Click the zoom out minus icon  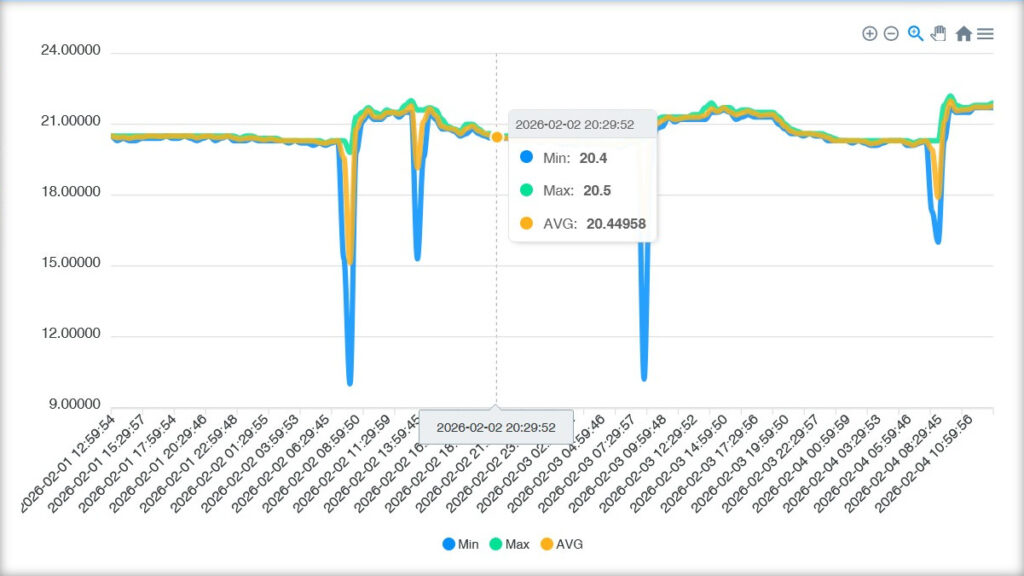[x=891, y=34]
